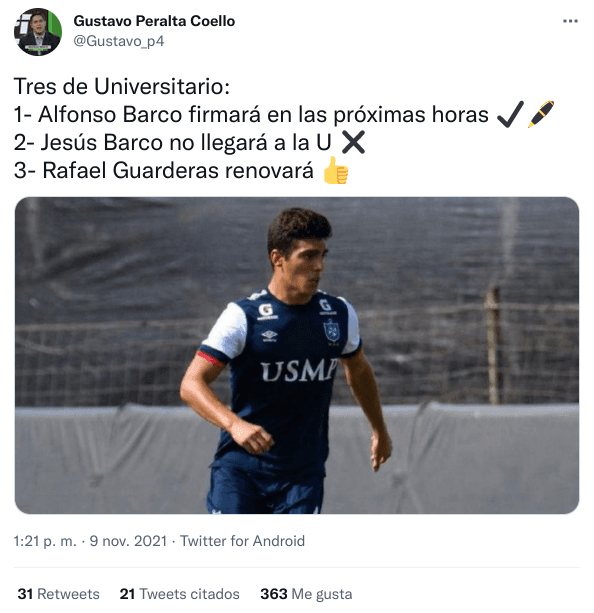The width and height of the screenshot is (594, 613).
Task: Open the attached USMP player photo
Action: (x=297, y=355)
